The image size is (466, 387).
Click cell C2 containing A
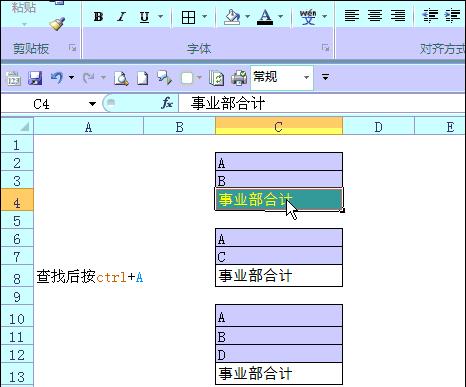279,162
